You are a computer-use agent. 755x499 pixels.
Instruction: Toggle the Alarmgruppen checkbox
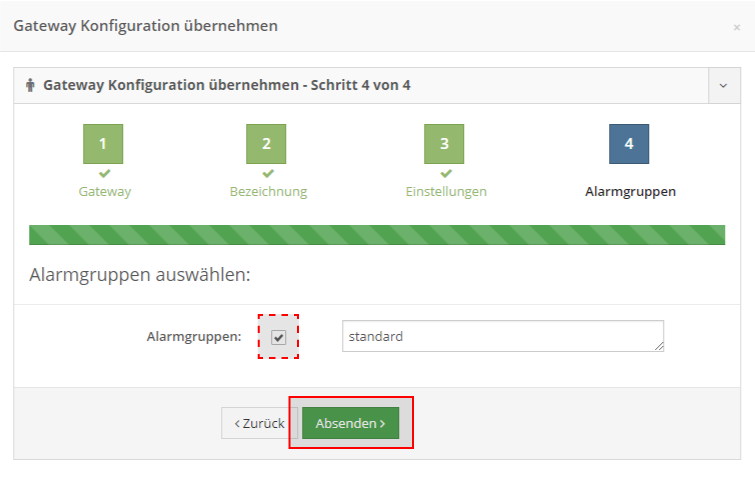[x=278, y=337]
